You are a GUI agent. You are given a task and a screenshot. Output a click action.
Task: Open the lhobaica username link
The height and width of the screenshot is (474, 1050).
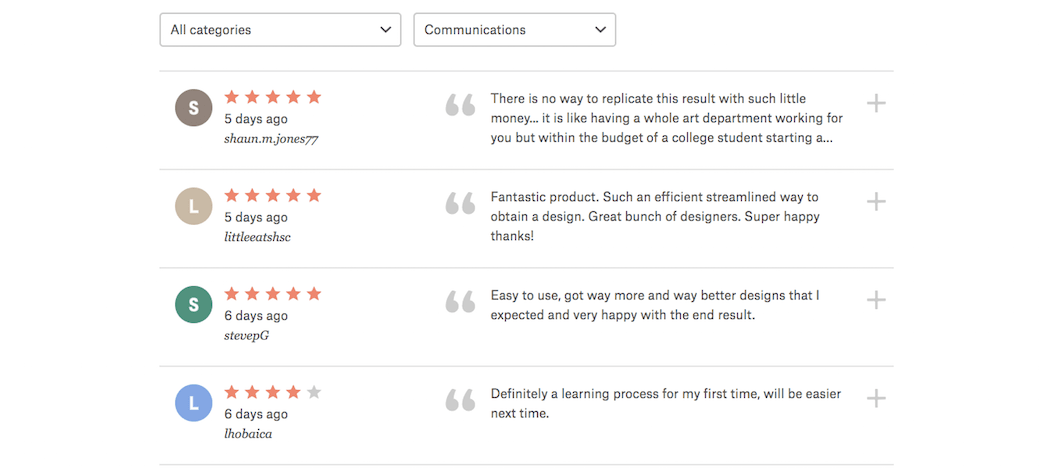[248, 434]
